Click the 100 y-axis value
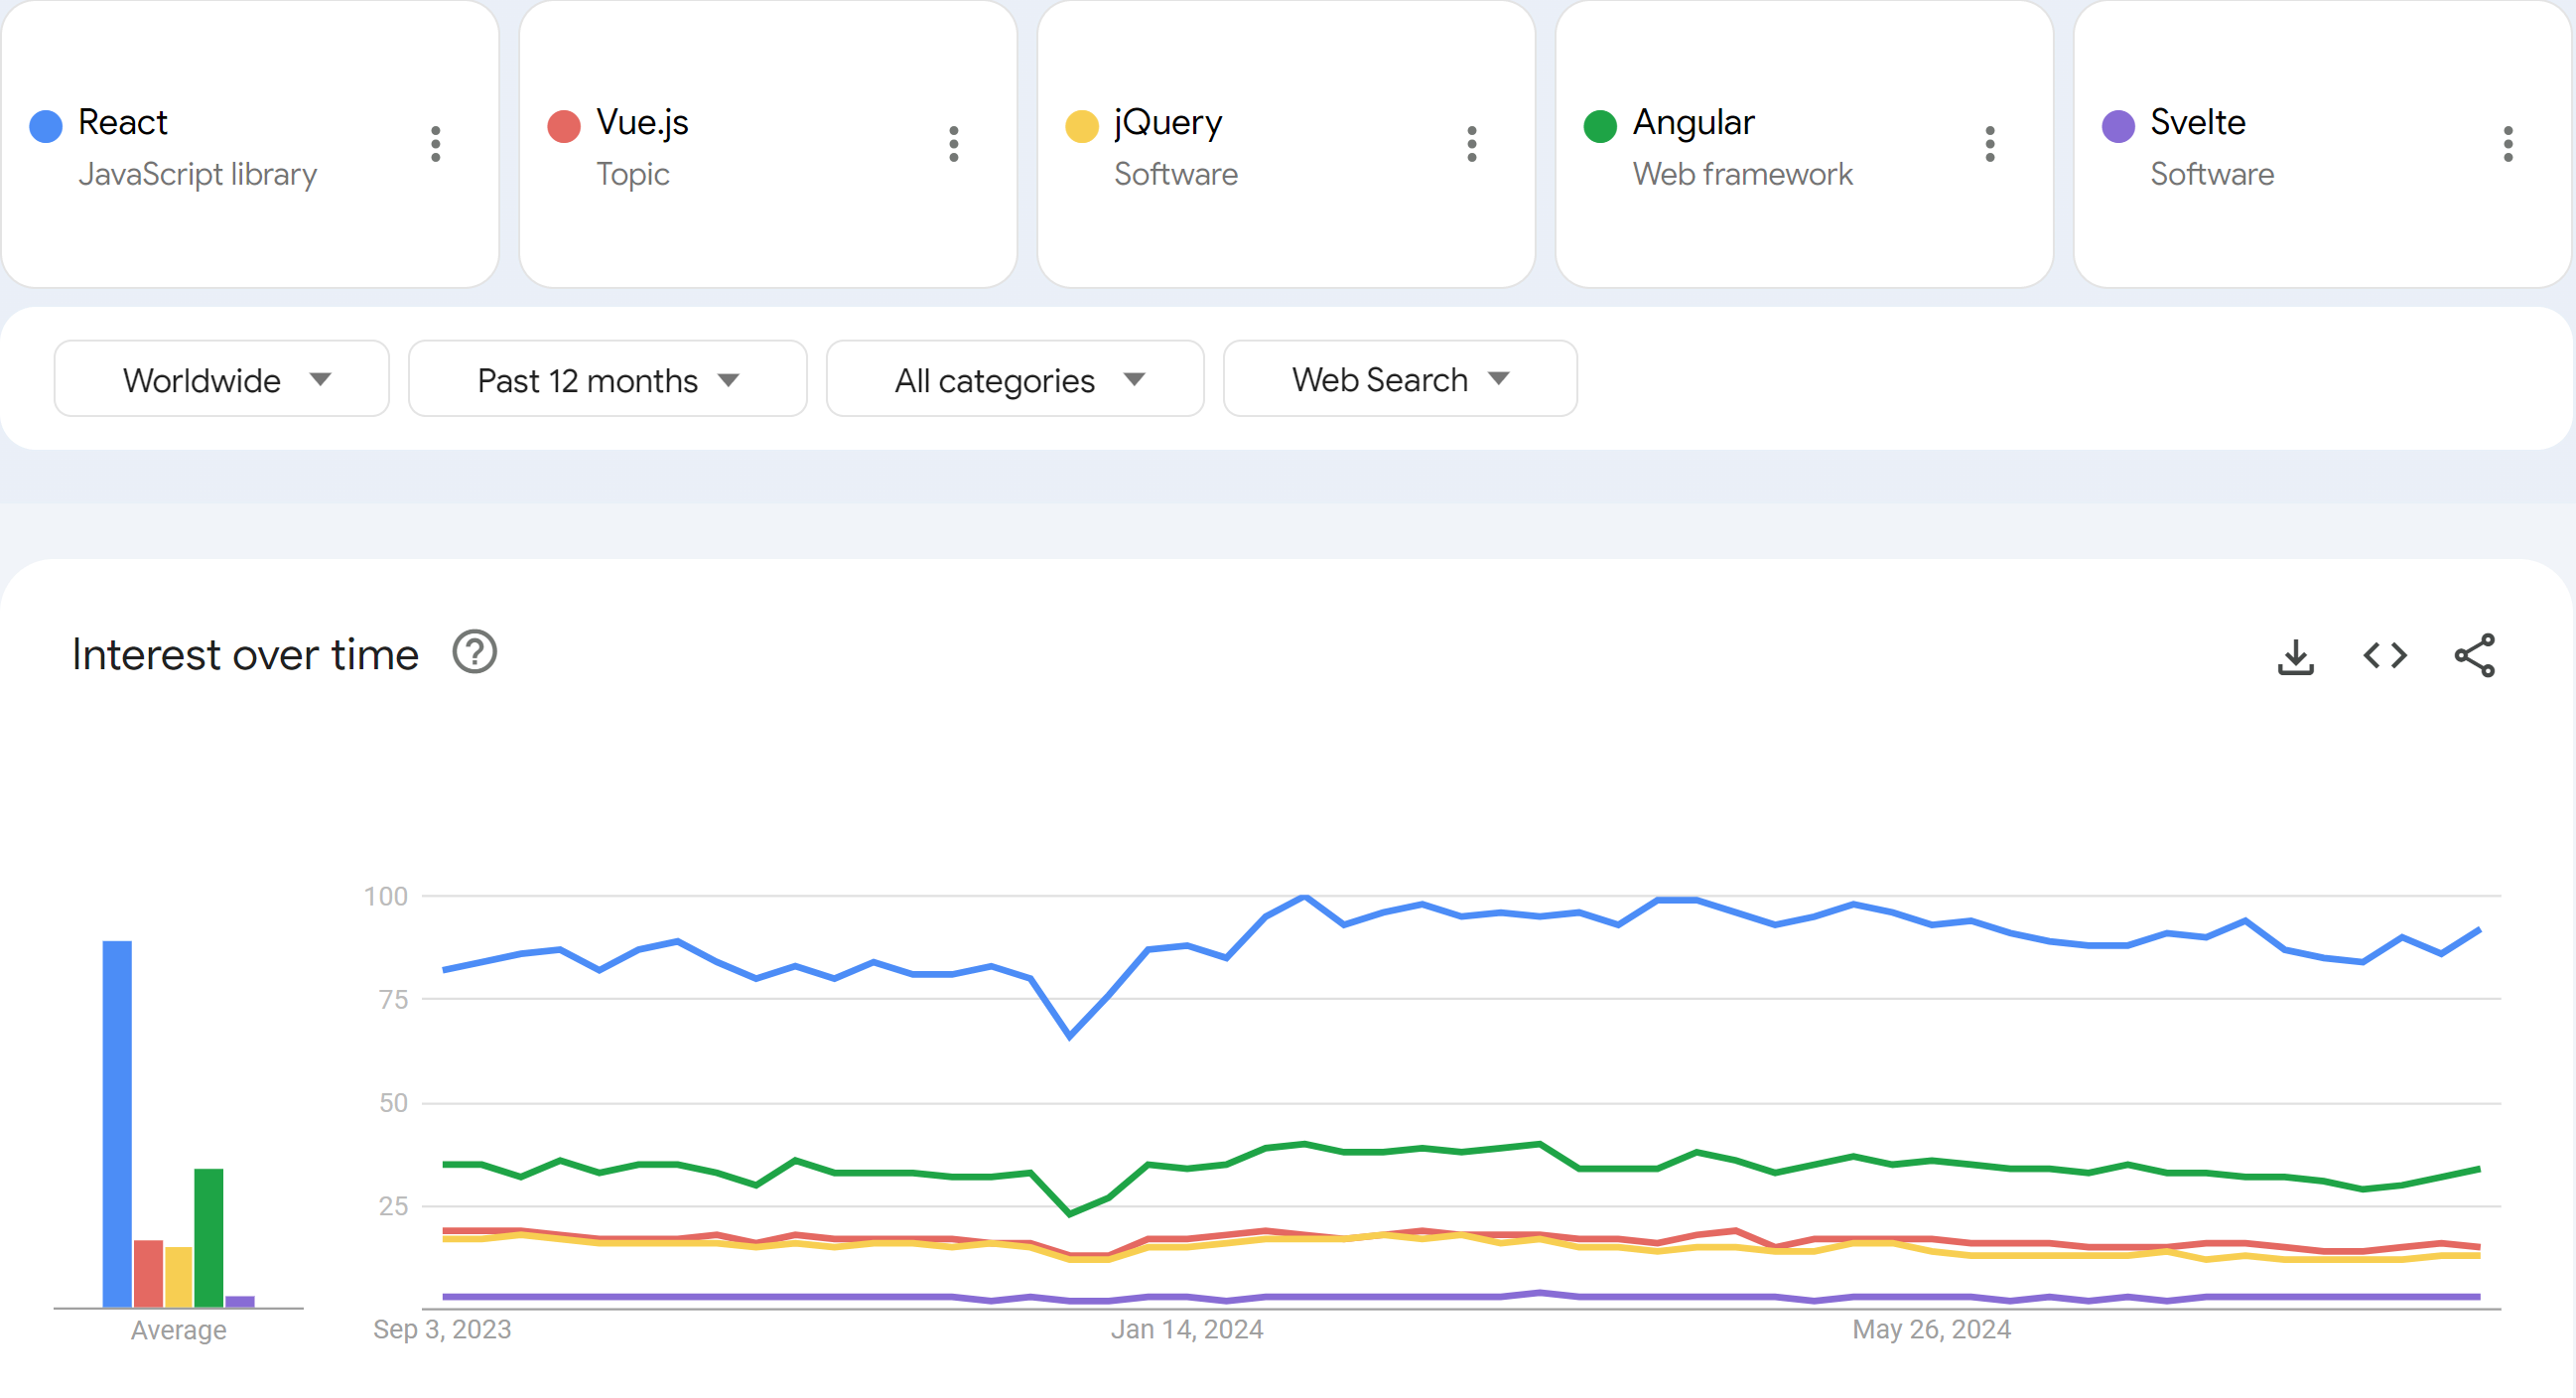 386,897
